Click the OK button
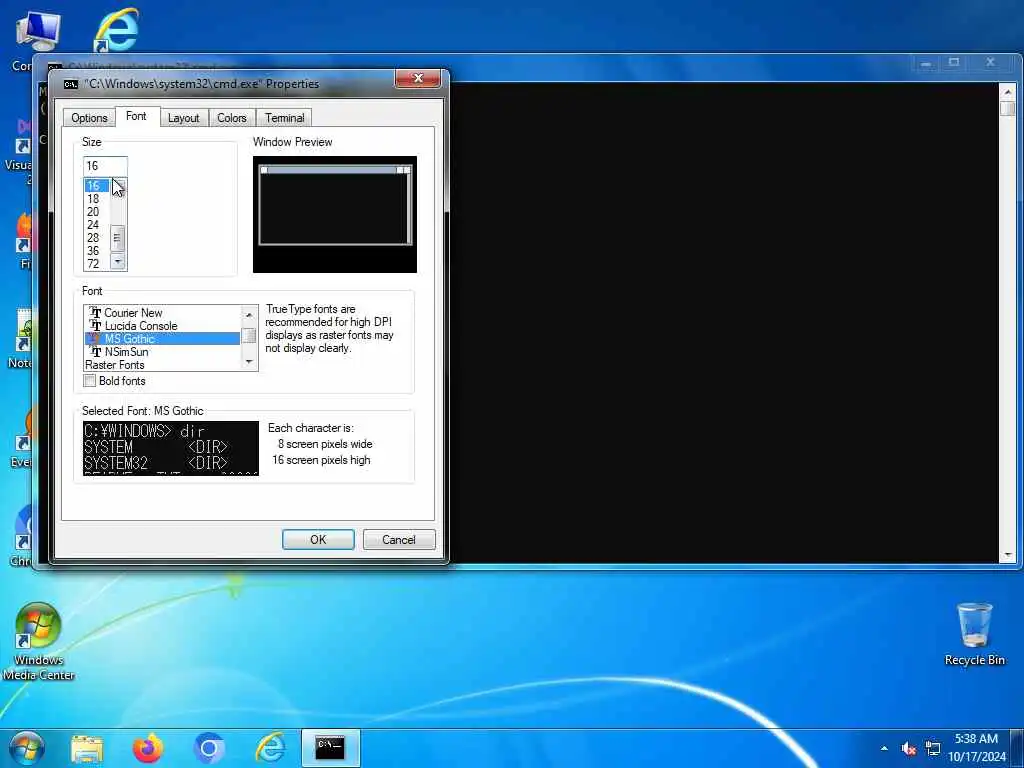 (318, 539)
